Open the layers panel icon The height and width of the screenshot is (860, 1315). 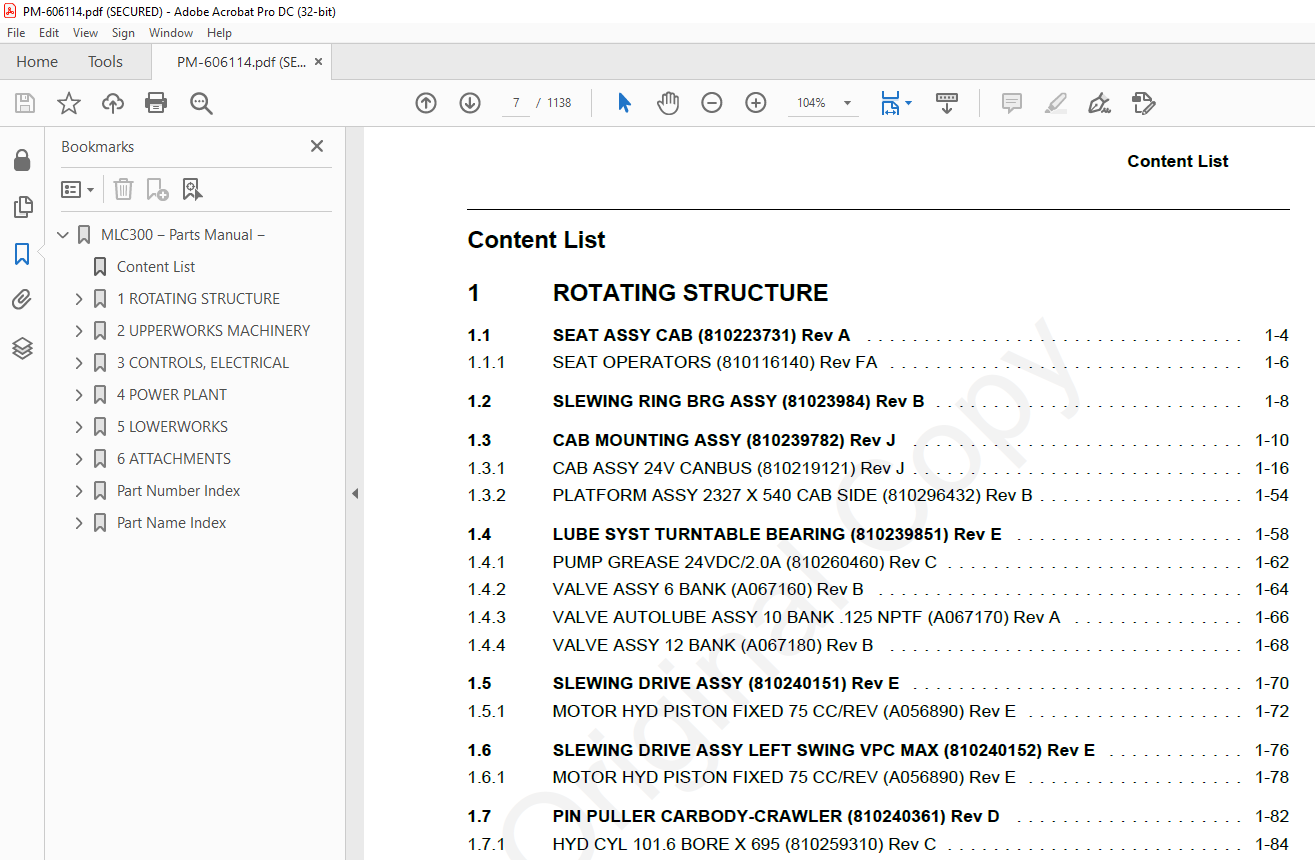[x=22, y=348]
